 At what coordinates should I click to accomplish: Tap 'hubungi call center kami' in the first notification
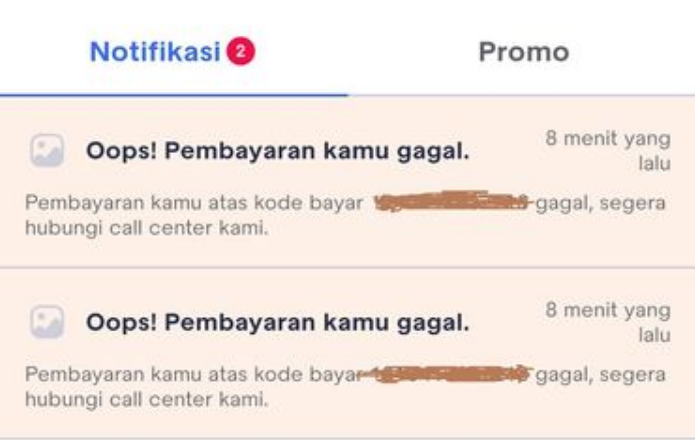[147, 228]
